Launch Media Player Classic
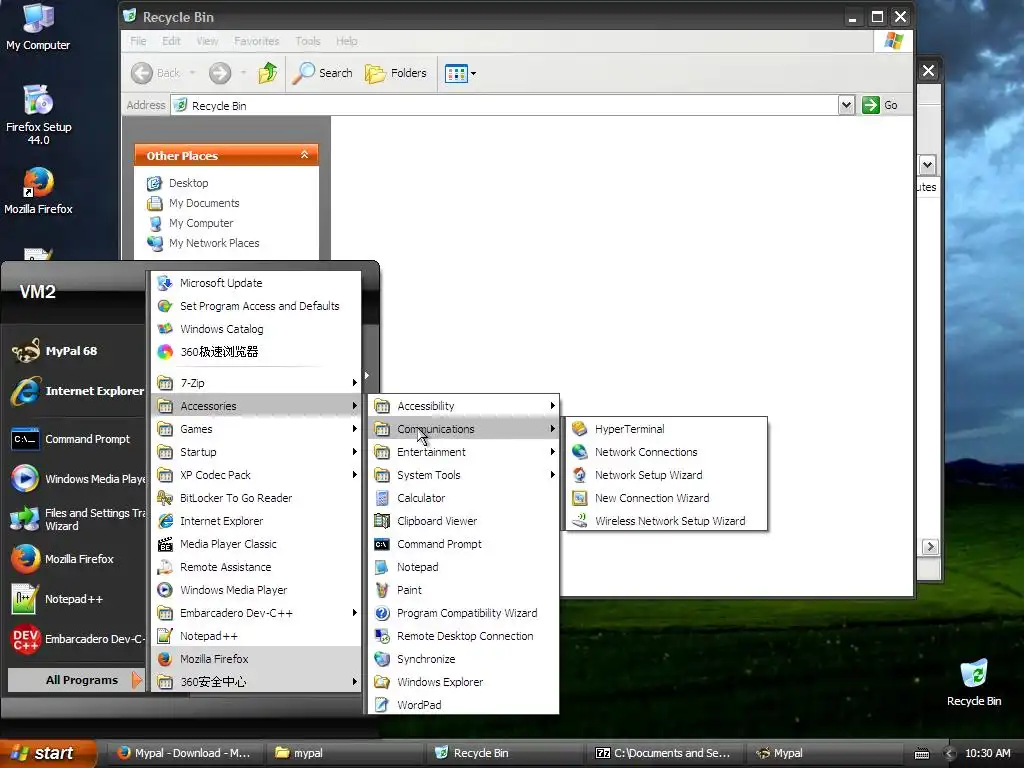 tap(256, 544)
